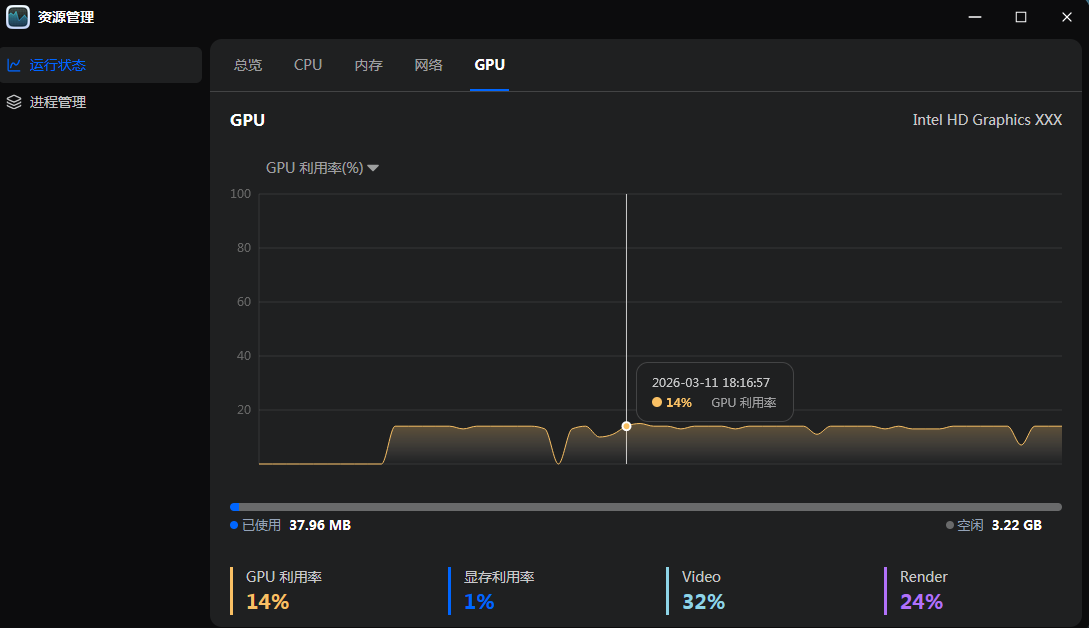Click the 进程管理 layers icon in sidebar
Viewport: 1089px width, 628px height.
coord(14,102)
